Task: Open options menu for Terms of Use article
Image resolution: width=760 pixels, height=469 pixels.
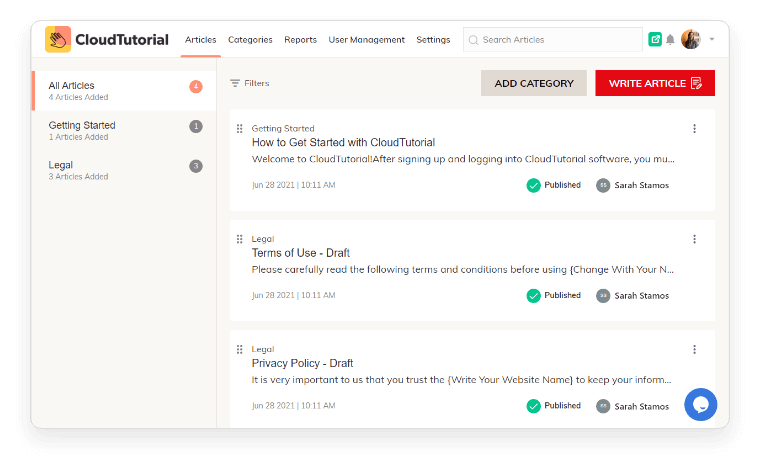Action: (x=694, y=239)
